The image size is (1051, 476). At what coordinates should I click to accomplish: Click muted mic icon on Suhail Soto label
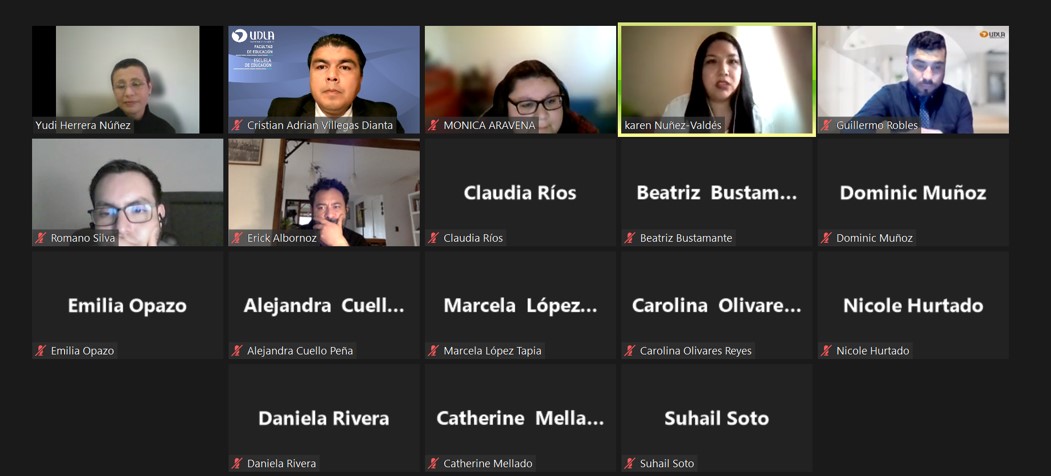pos(629,463)
